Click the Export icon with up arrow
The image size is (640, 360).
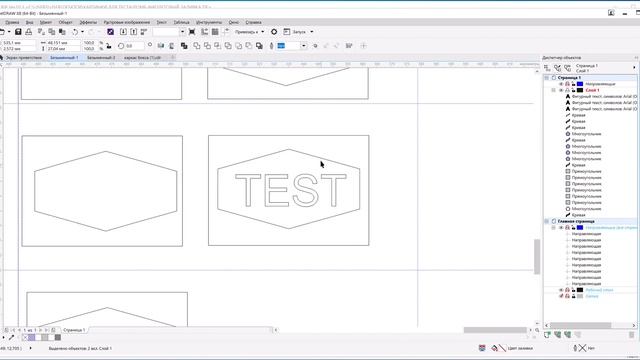[133, 32]
